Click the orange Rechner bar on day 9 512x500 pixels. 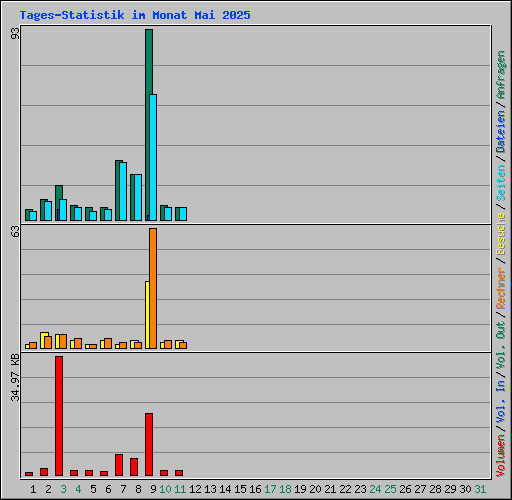pos(153,288)
